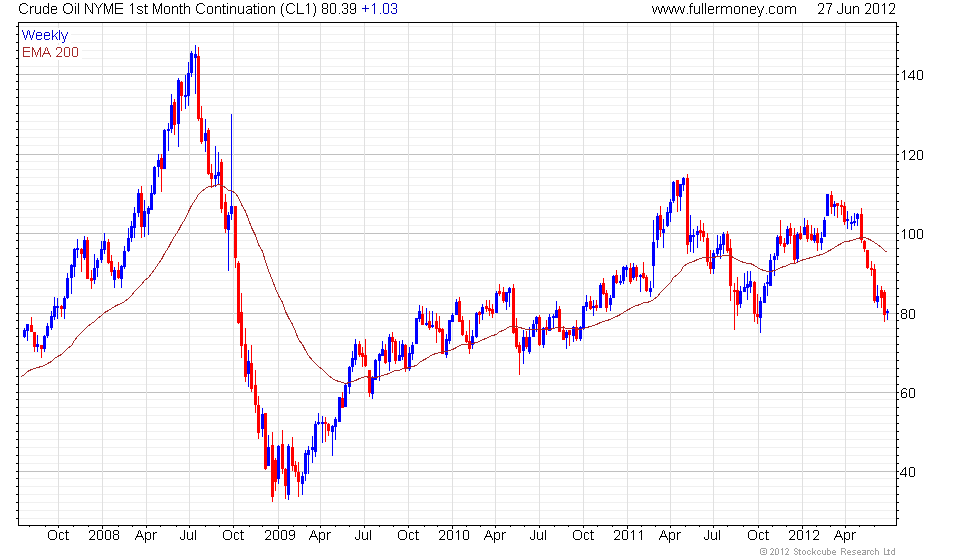Click the 2012 year label on time axis
Screen dimensions: 980x560
803,536
